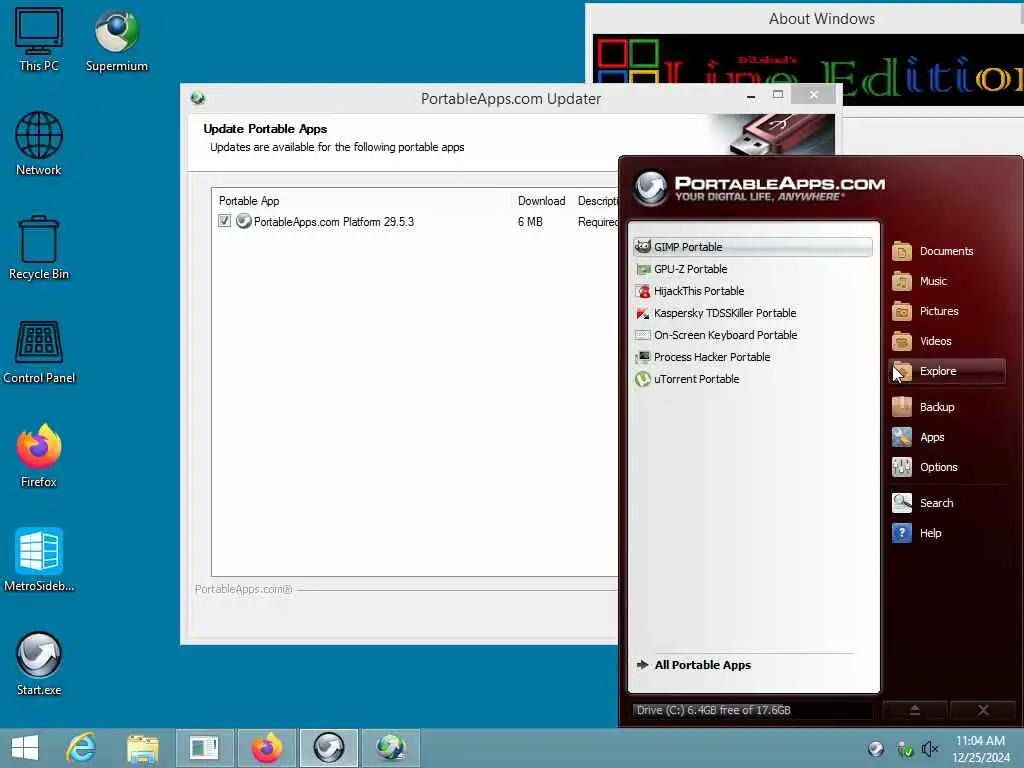Click the volume muted icon in system tray
The height and width of the screenshot is (768, 1024).
[929, 749]
